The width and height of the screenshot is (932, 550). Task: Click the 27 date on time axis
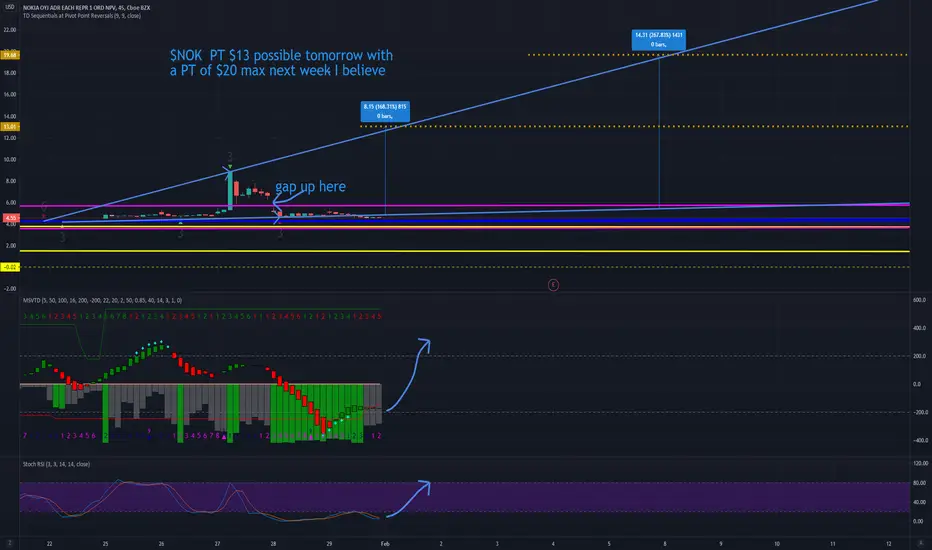point(217,543)
